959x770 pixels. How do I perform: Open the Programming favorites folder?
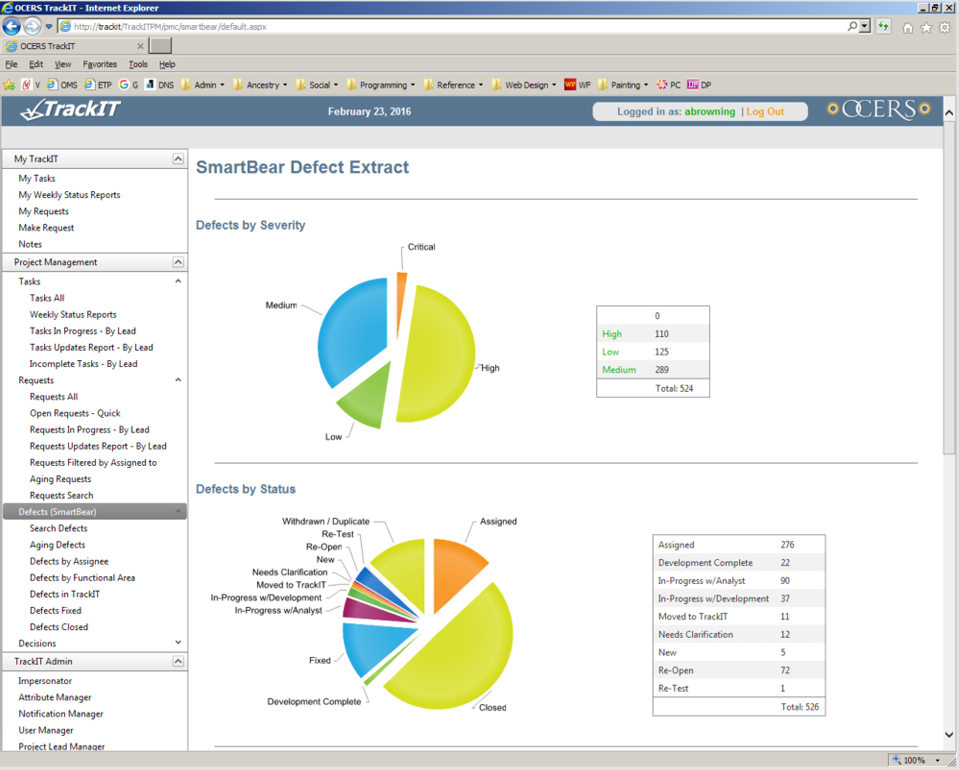380,85
